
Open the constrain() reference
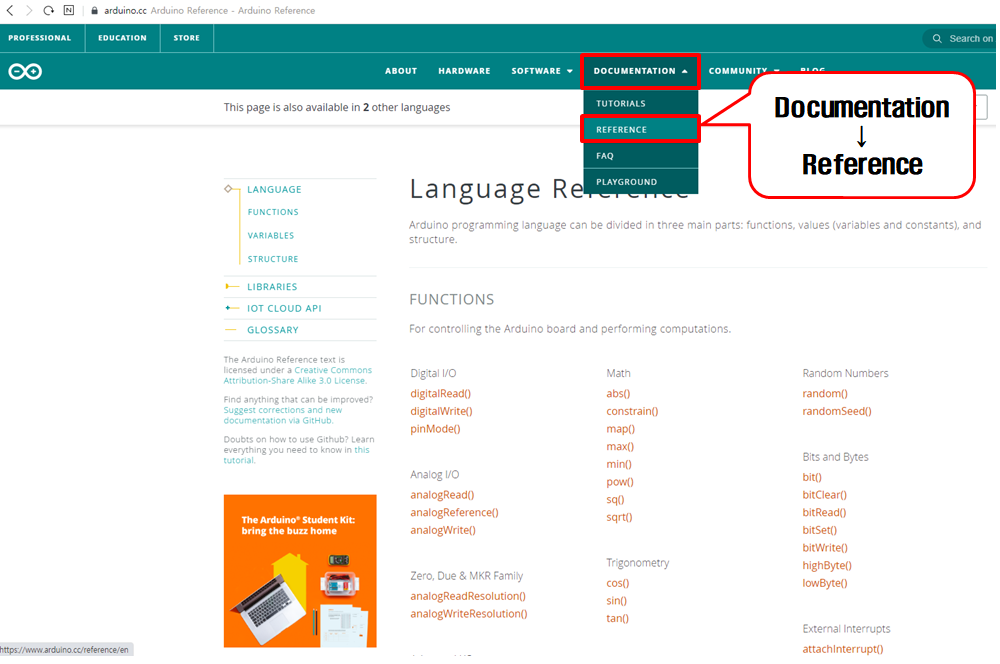click(632, 411)
